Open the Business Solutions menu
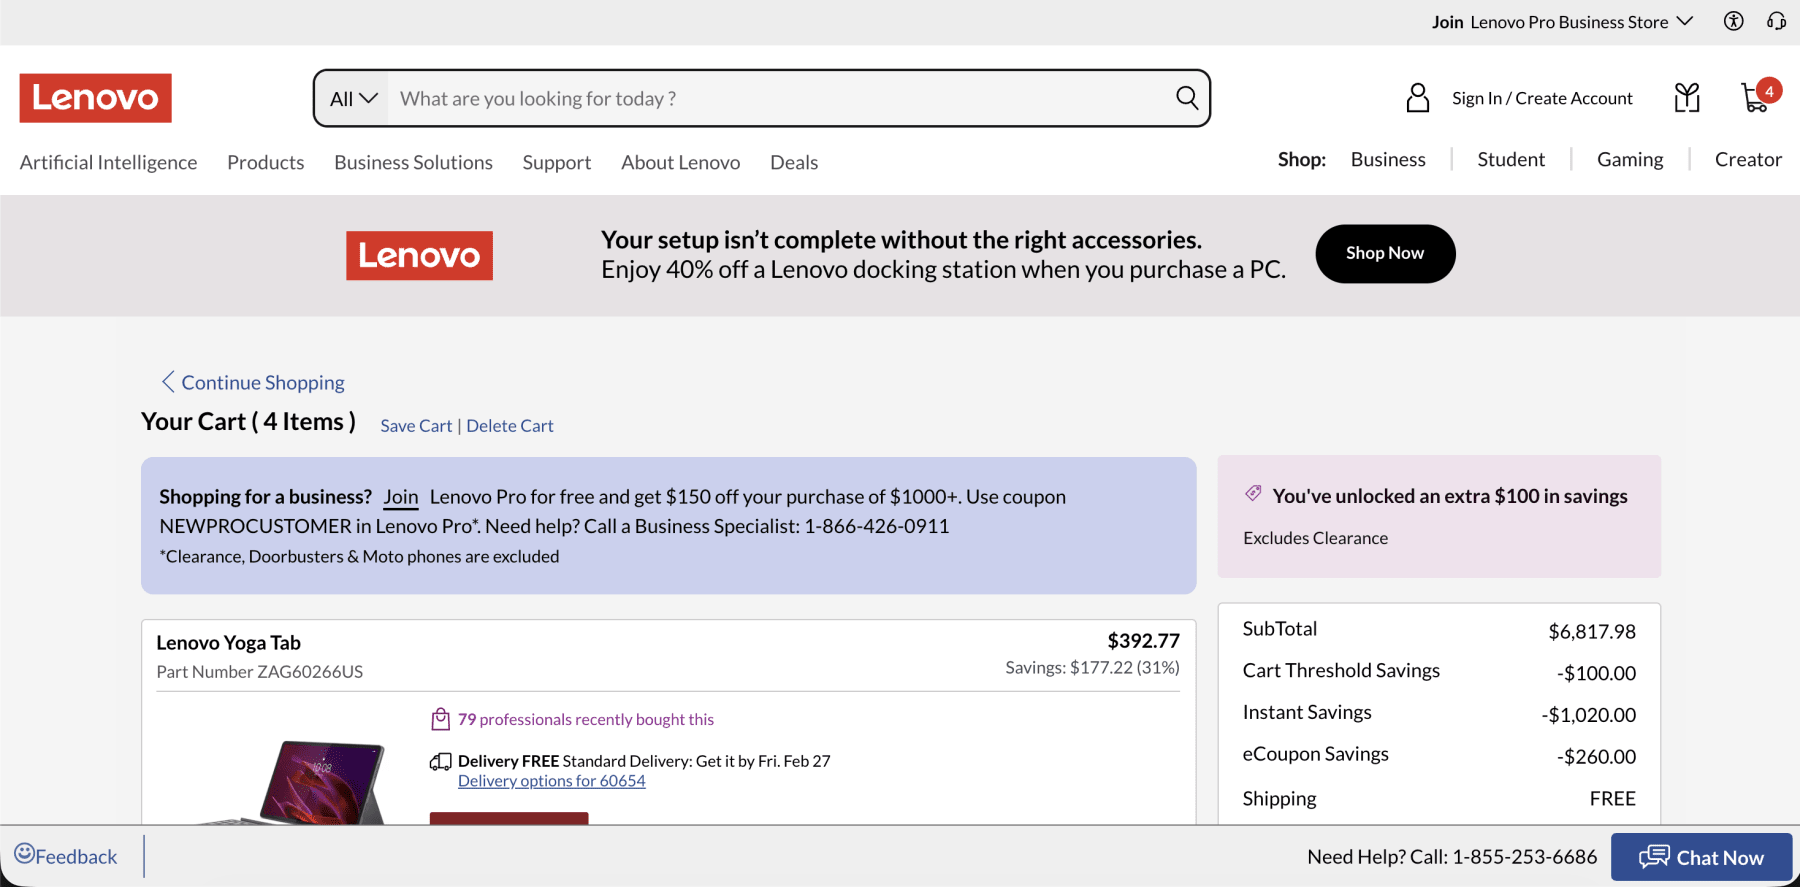This screenshot has height=887, width=1800. [x=413, y=162]
